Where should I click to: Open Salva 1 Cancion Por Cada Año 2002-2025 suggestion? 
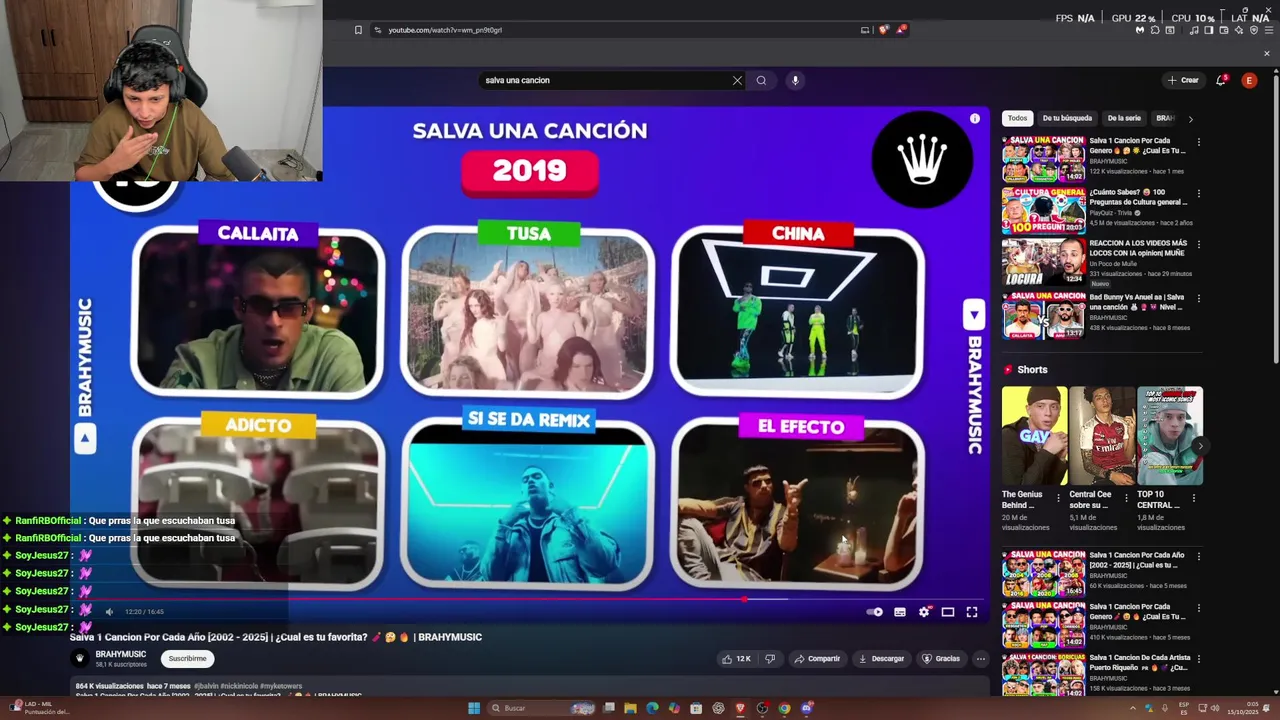tap(1043, 573)
